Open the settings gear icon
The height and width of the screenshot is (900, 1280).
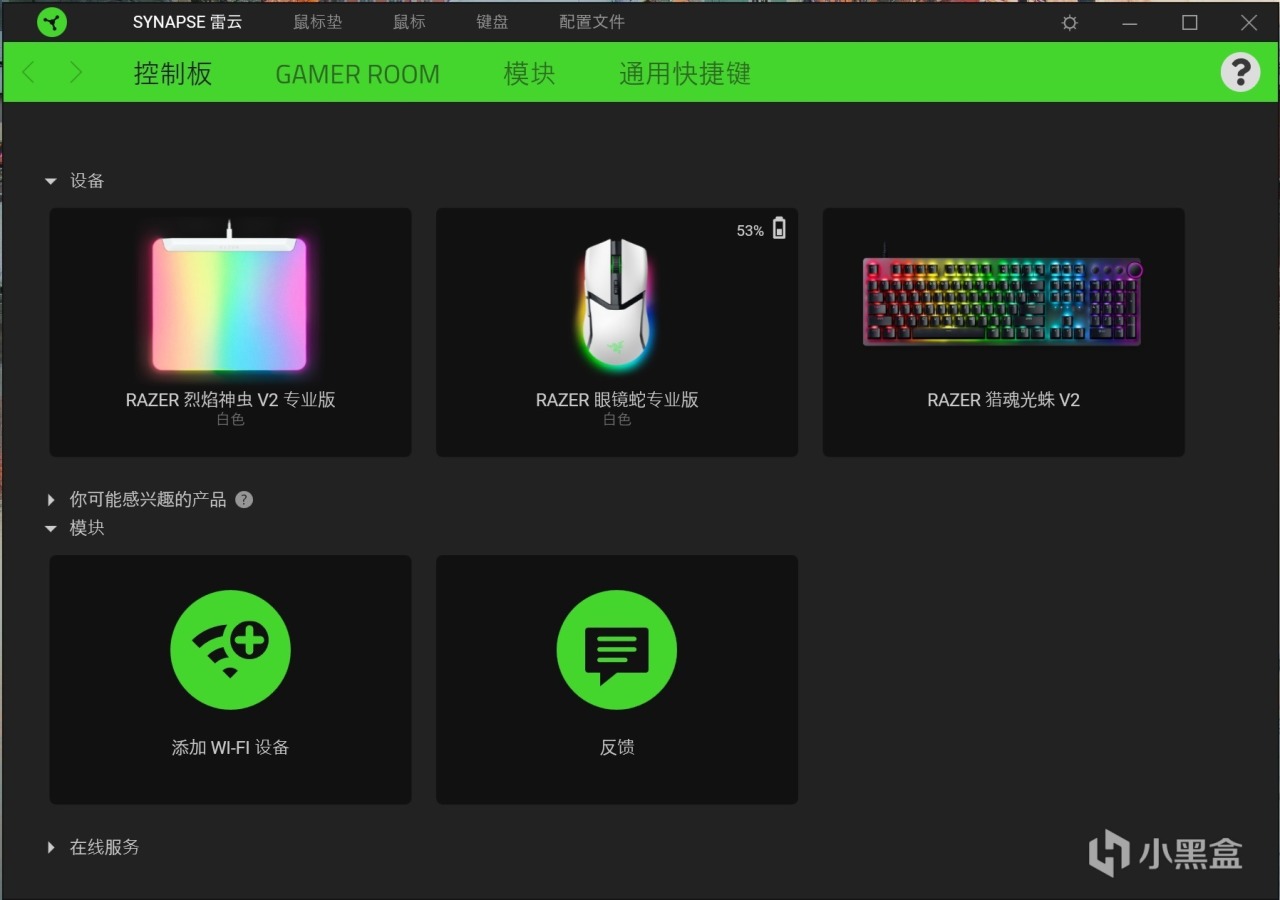click(x=1070, y=22)
